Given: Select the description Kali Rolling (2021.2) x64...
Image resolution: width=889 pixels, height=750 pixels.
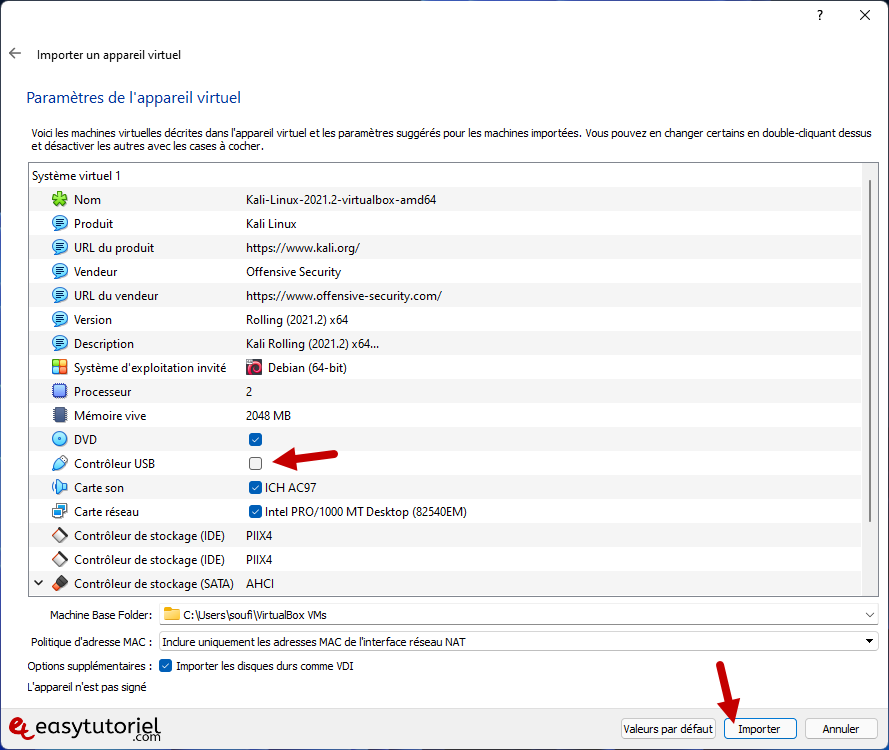Looking at the screenshot, I should coord(312,344).
